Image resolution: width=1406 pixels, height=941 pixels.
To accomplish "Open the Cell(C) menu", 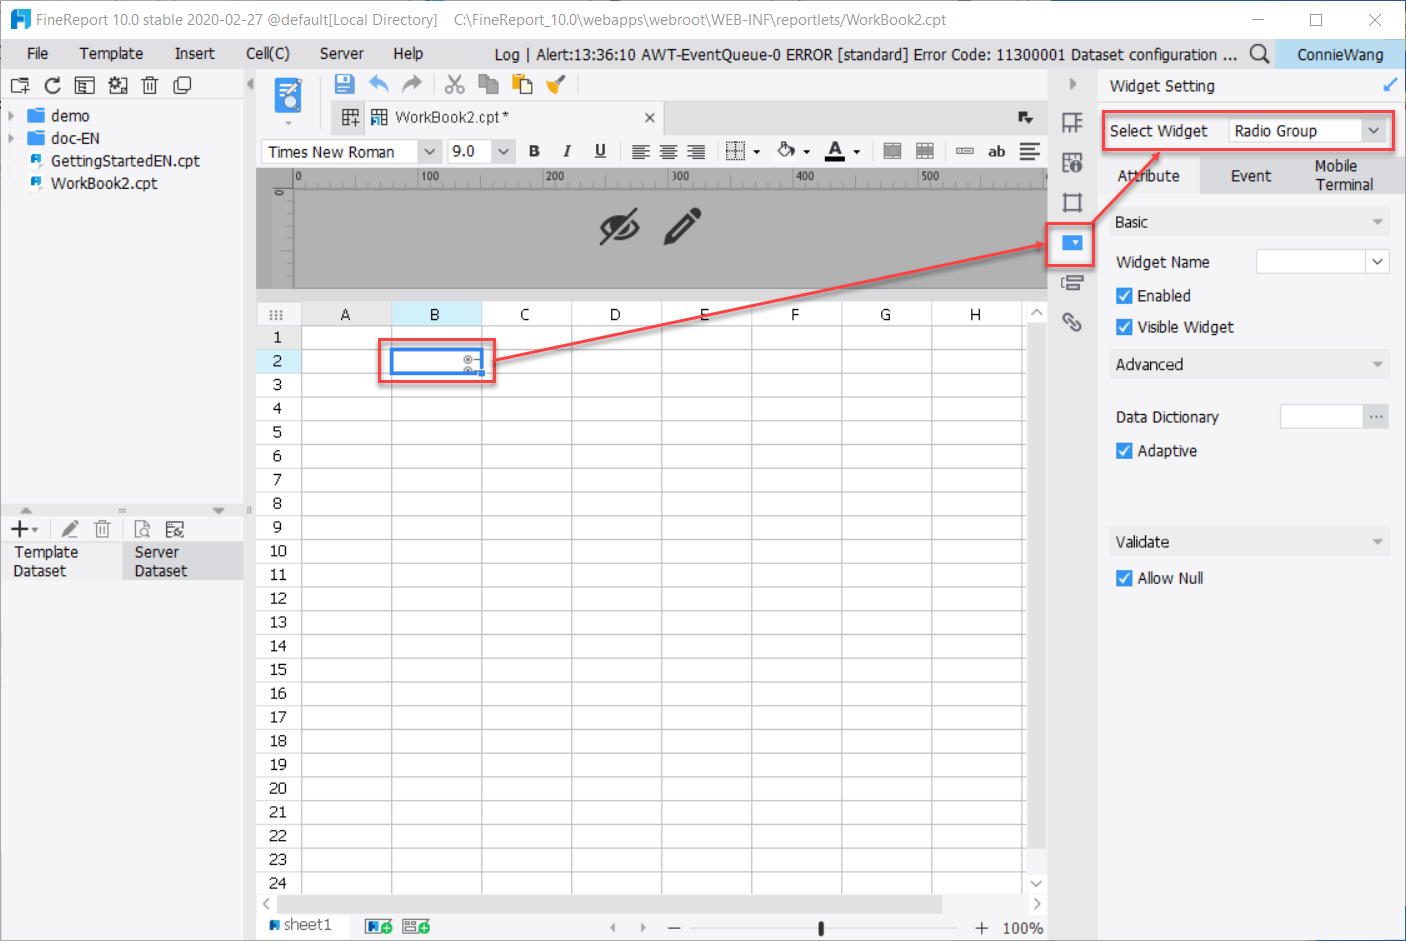I will click(x=266, y=53).
